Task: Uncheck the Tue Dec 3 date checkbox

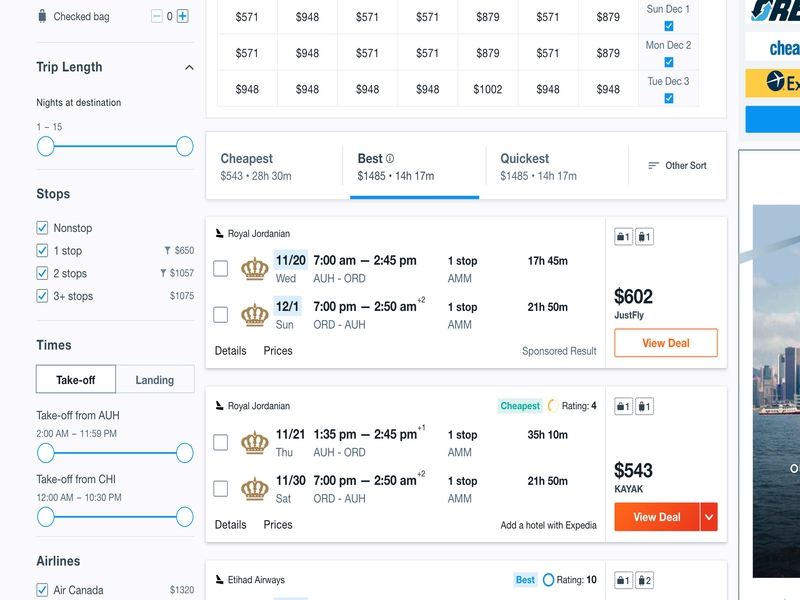Action: 669,98
